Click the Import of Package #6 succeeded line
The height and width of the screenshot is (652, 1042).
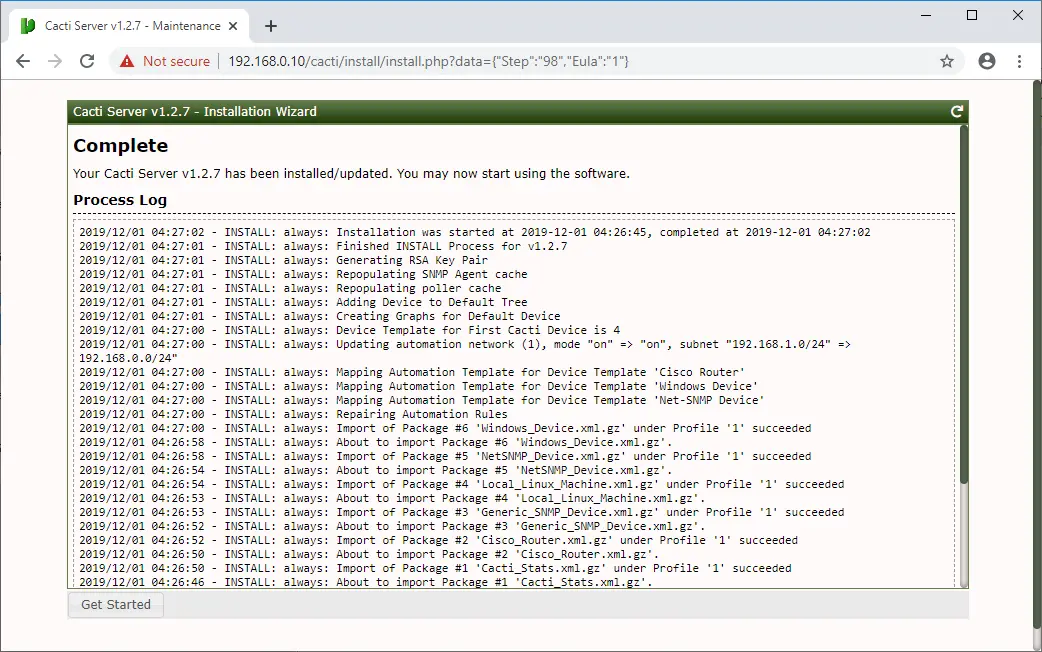pyautogui.click(x=445, y=428)
